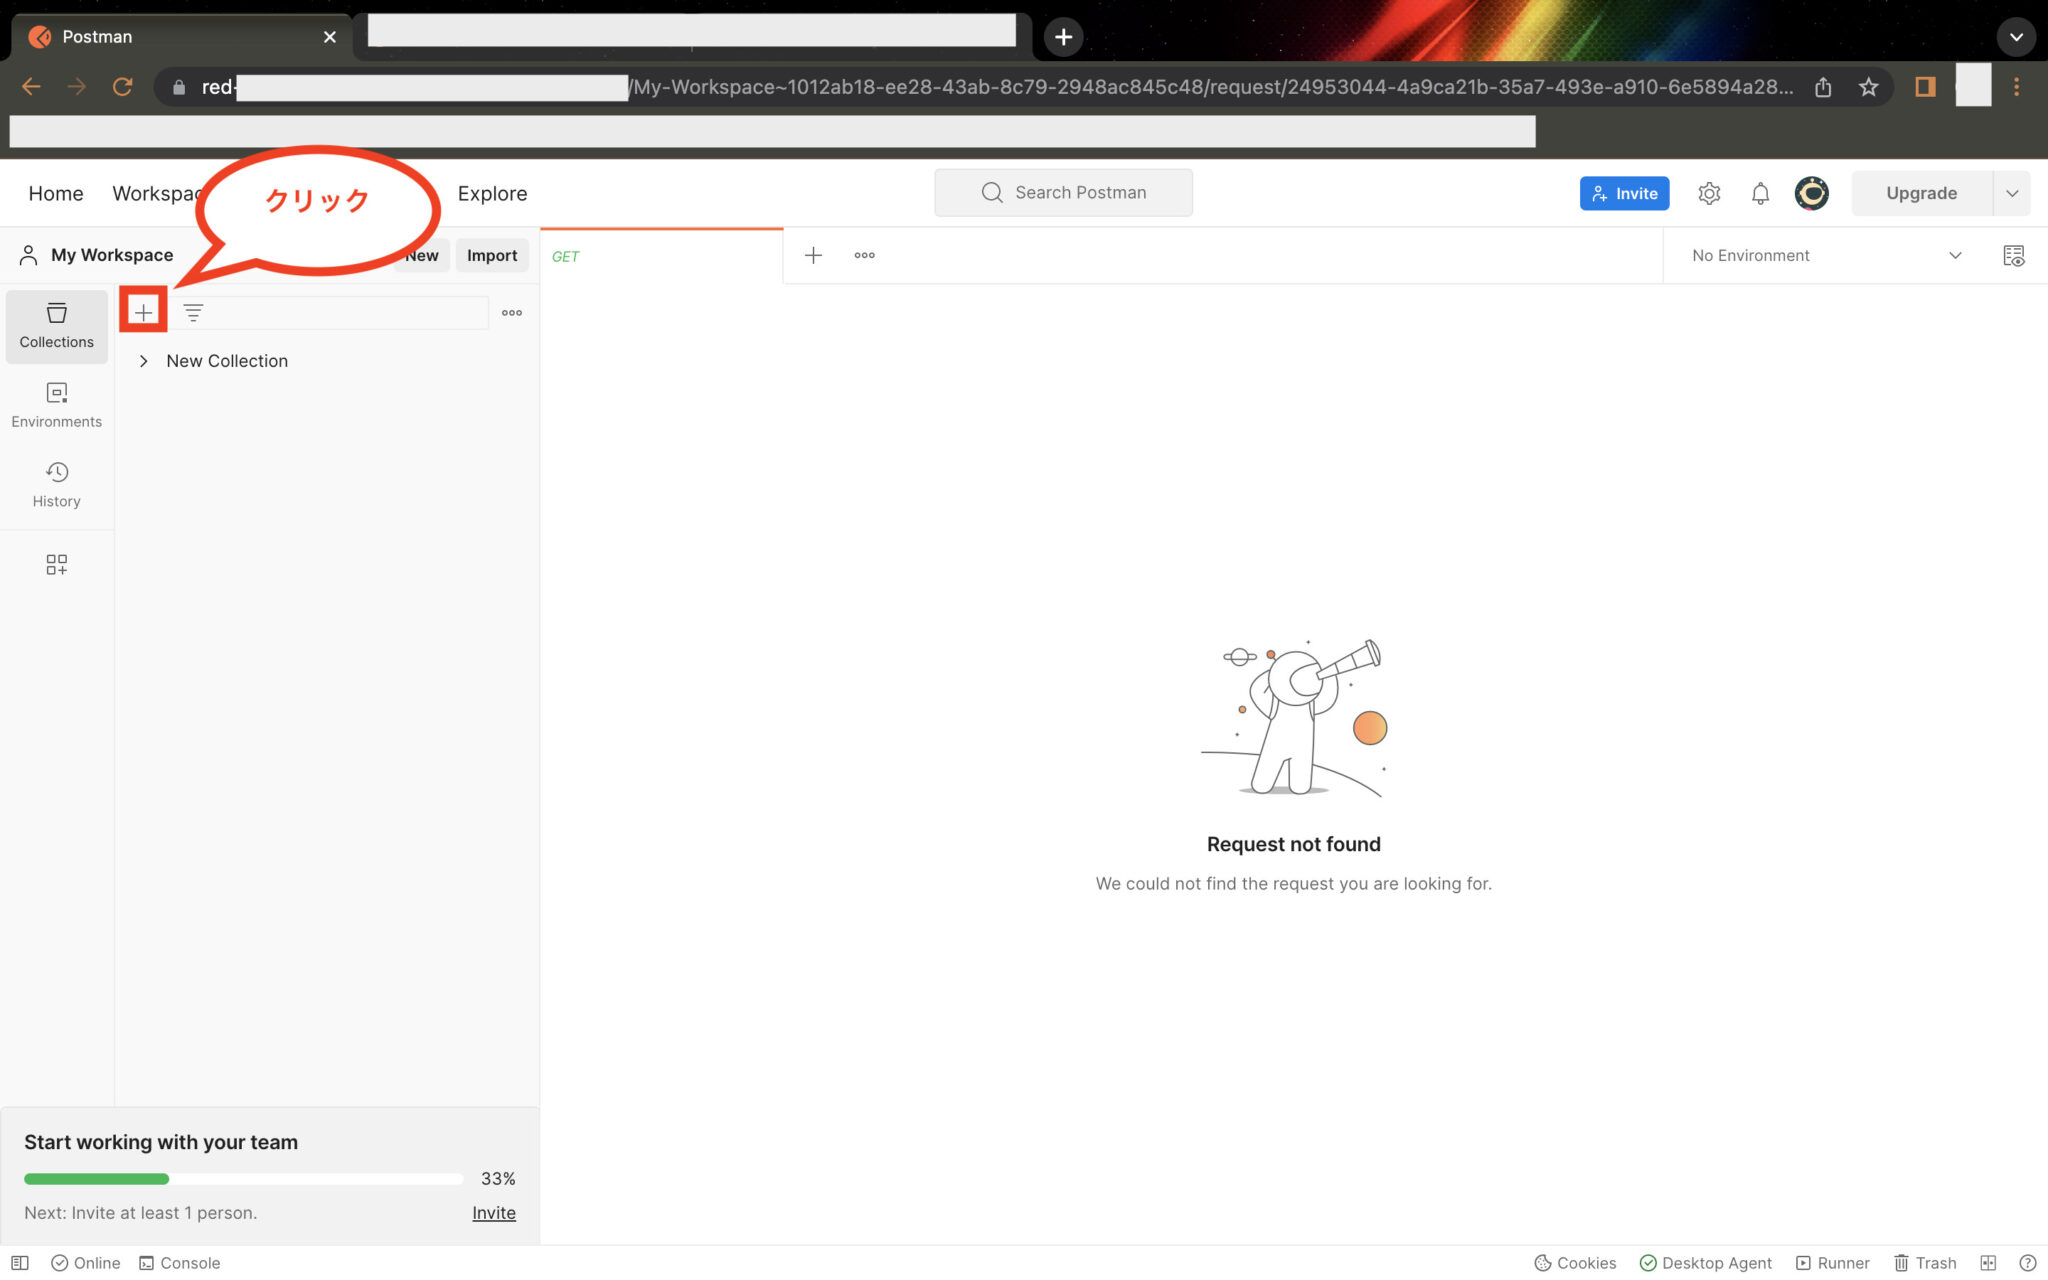Open the dropdown arrow next to Upgrade
This screenshot has height=1280, width=2048.
pyautogui.click(x=2012, y=193)
